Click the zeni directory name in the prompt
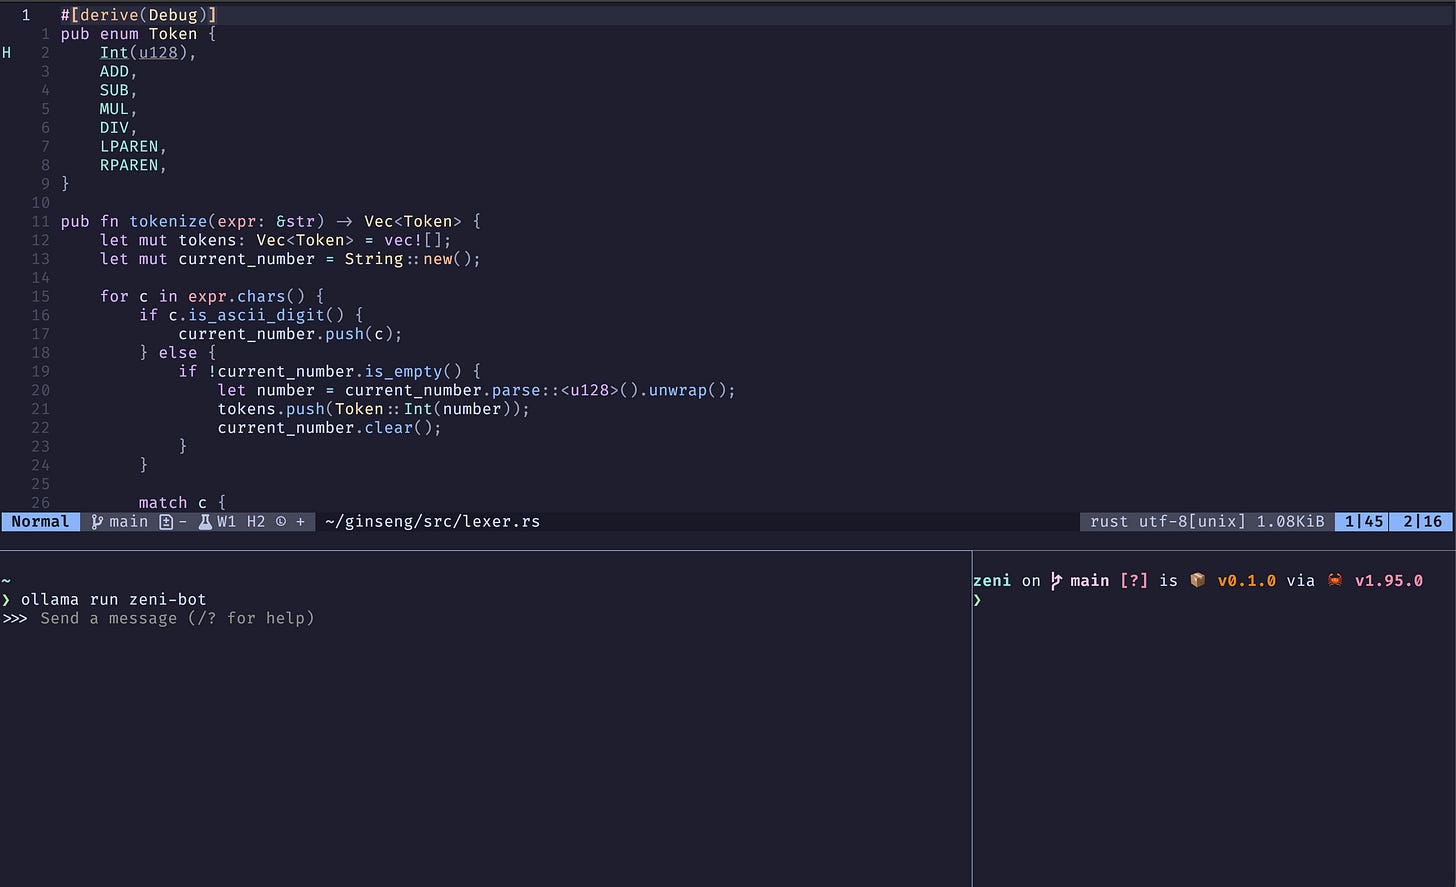Screen dimensions: 1456x887 991,581
